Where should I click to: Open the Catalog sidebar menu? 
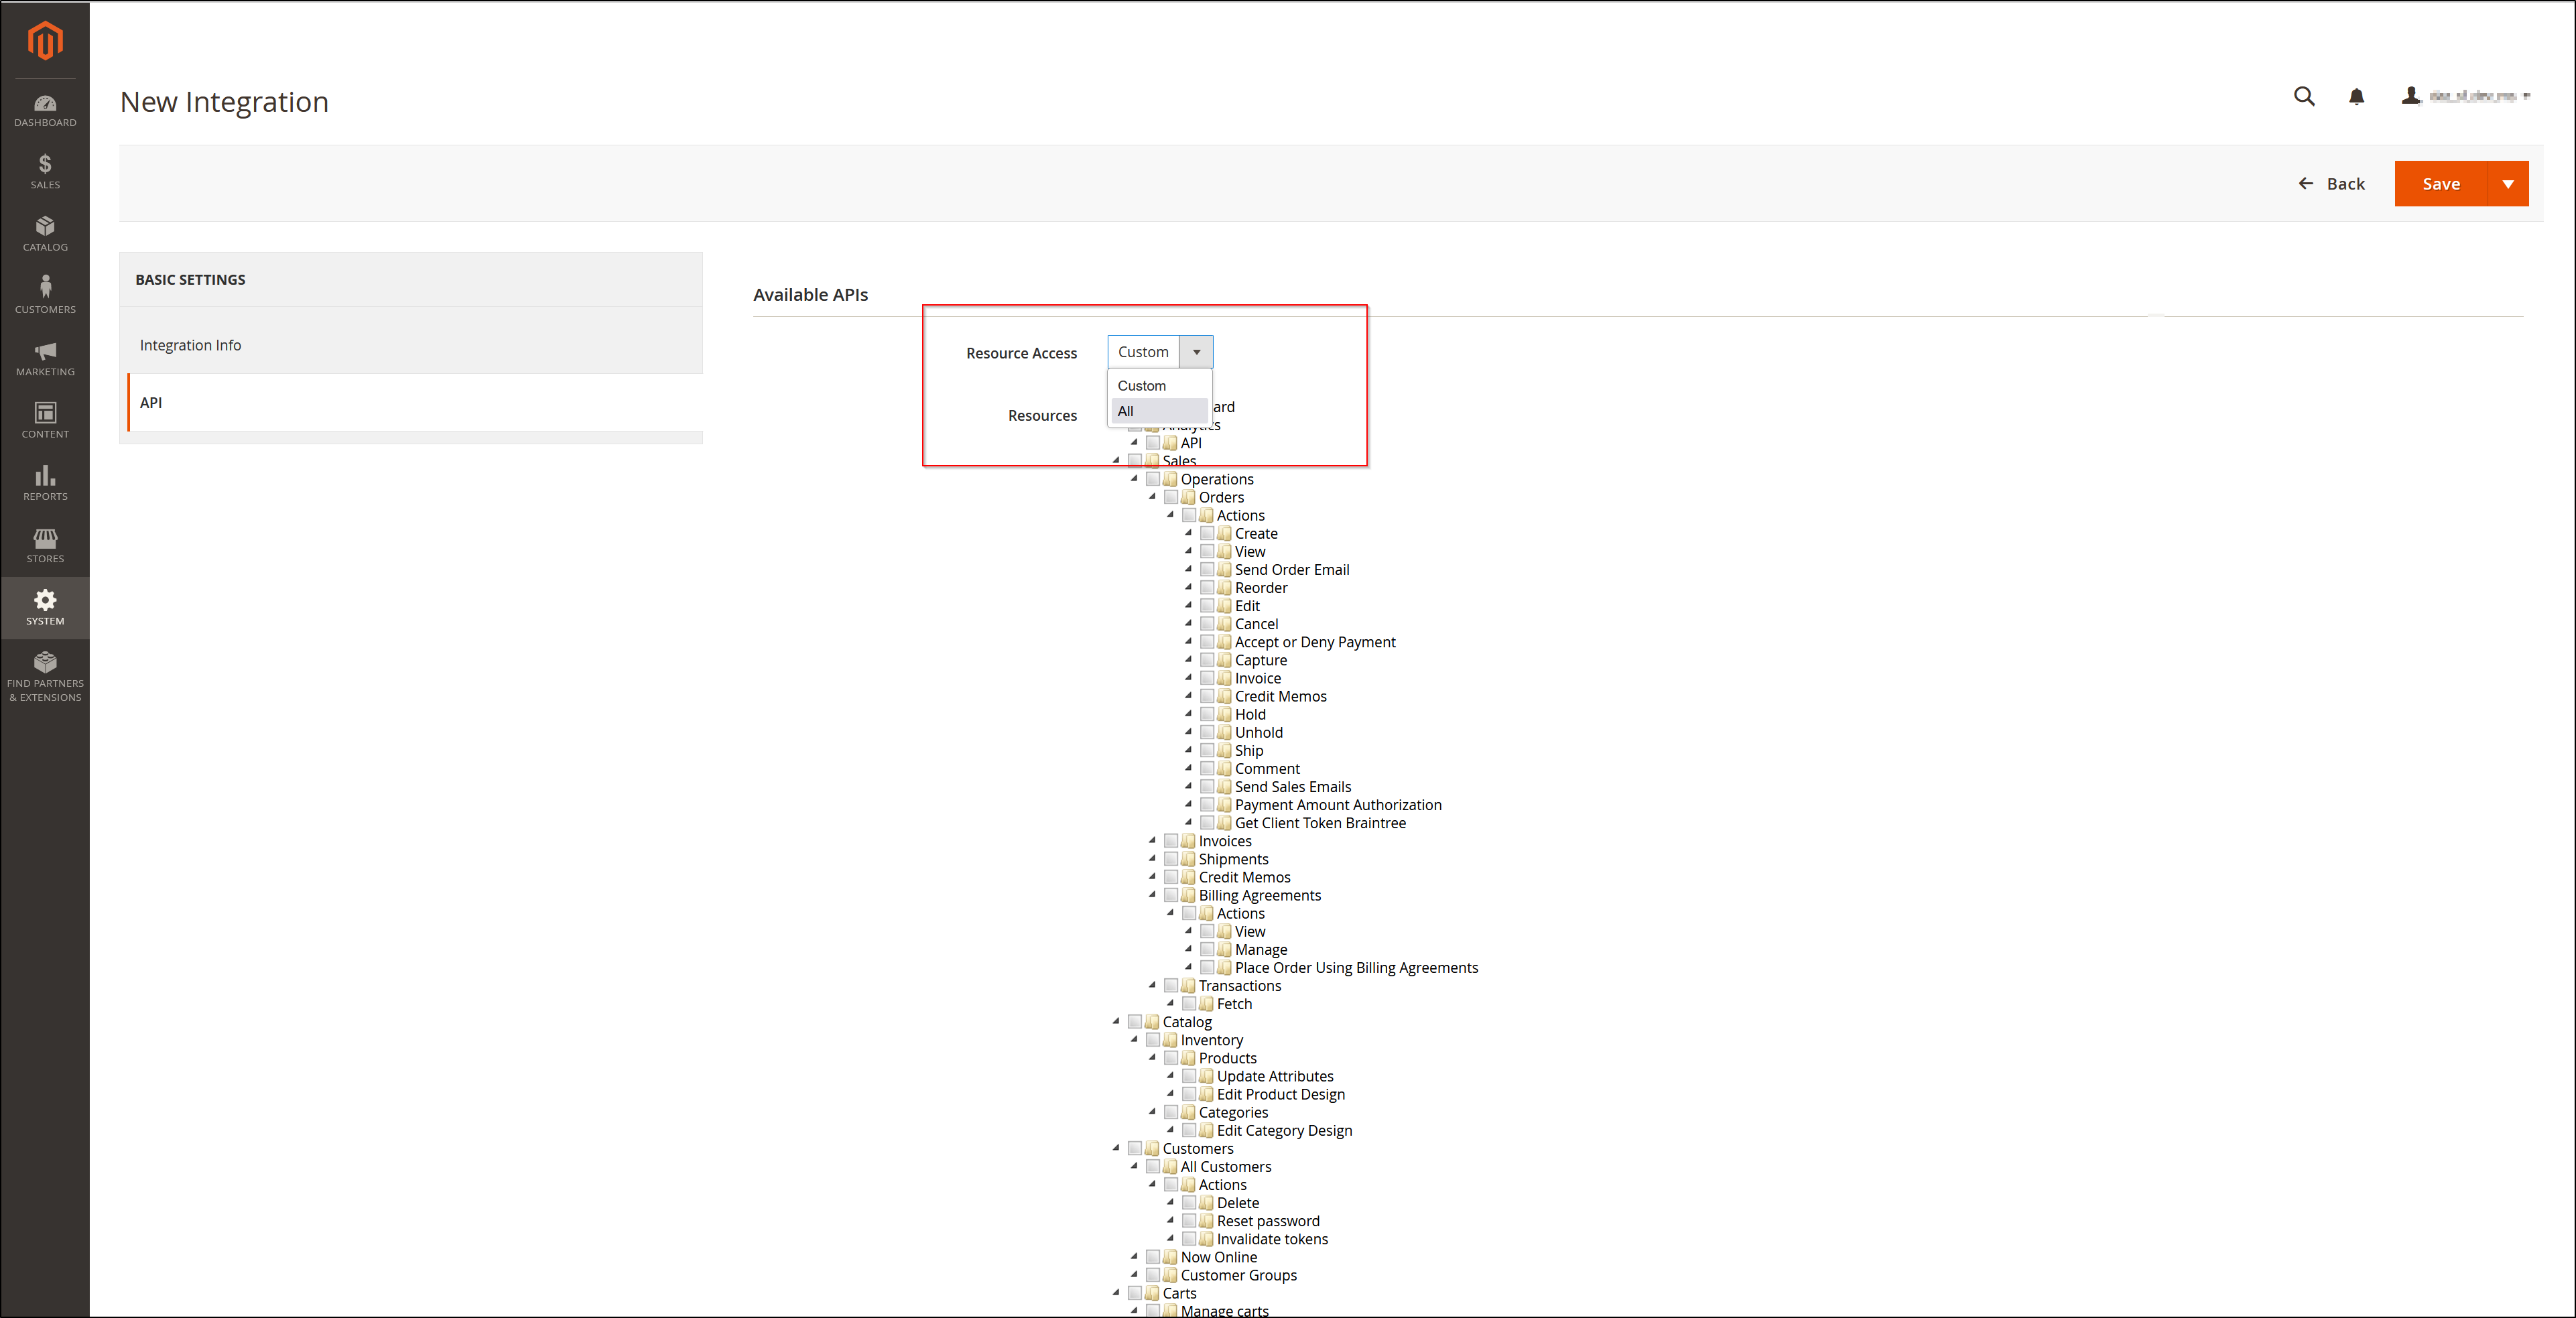point(45,234)
